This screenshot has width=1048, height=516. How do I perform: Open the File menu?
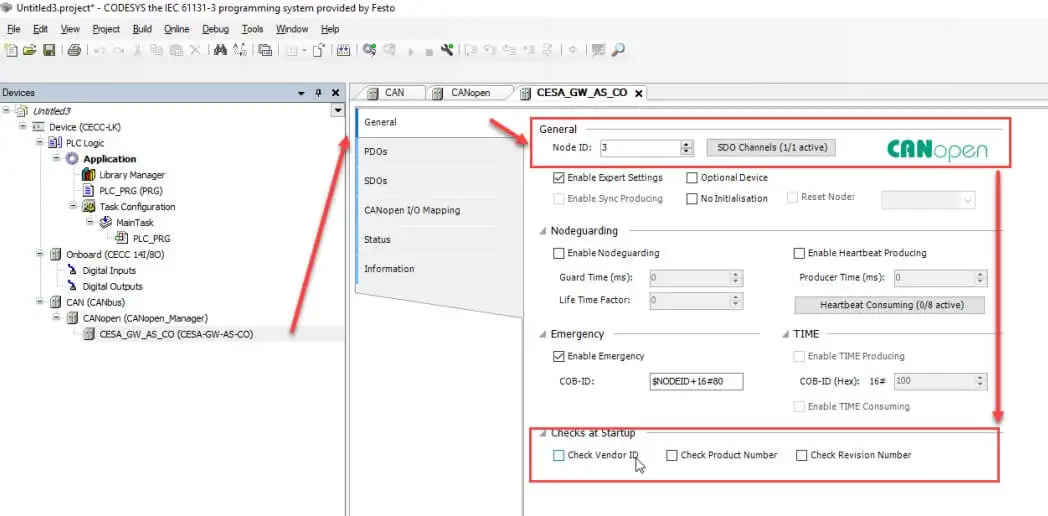point(13,29)
